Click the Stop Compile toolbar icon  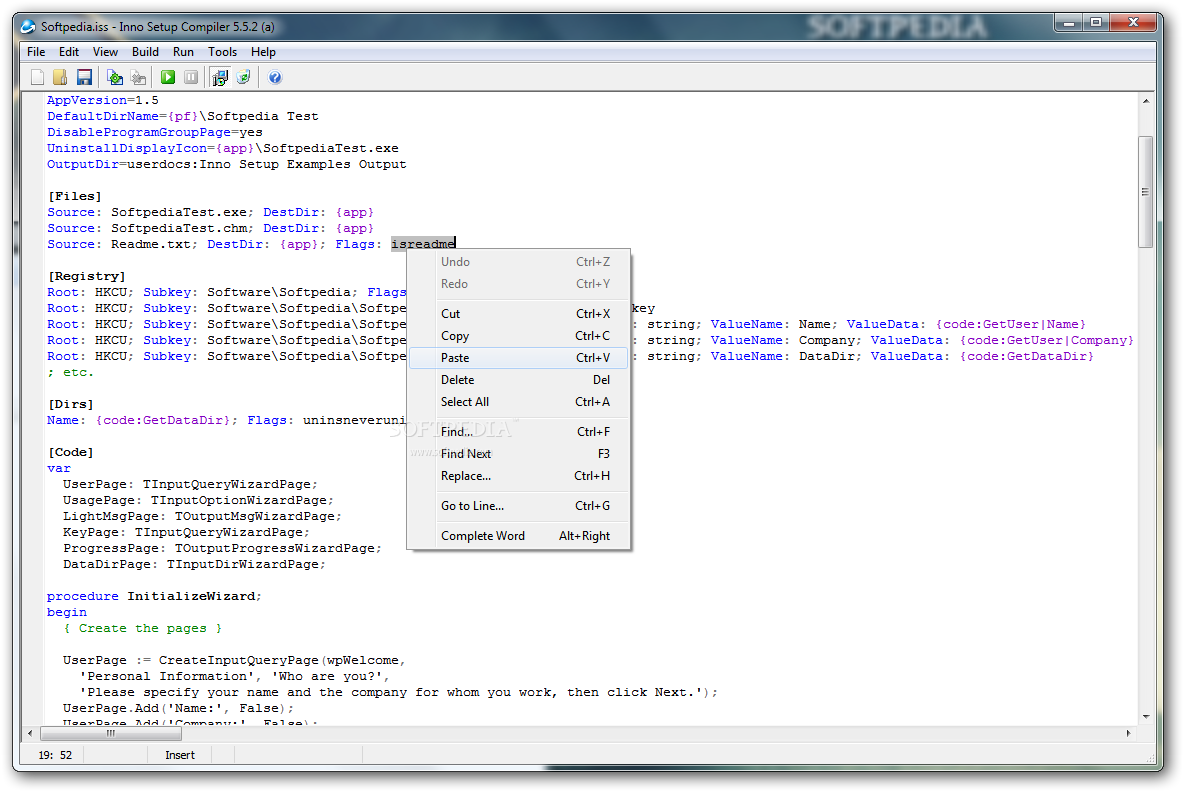tap(138, 77)
